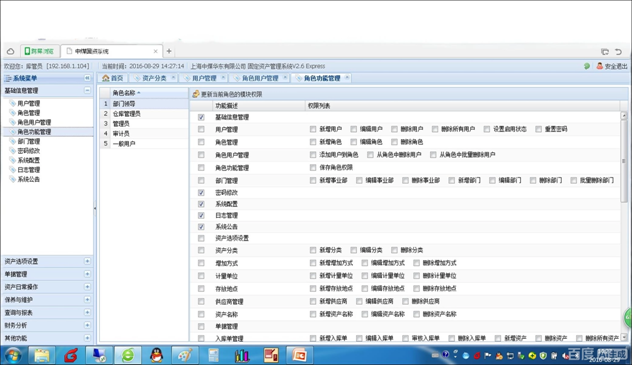Open the QQ penguin app in taskbar
The height and width of the screenshot is (366, 633).
[156, 356]
